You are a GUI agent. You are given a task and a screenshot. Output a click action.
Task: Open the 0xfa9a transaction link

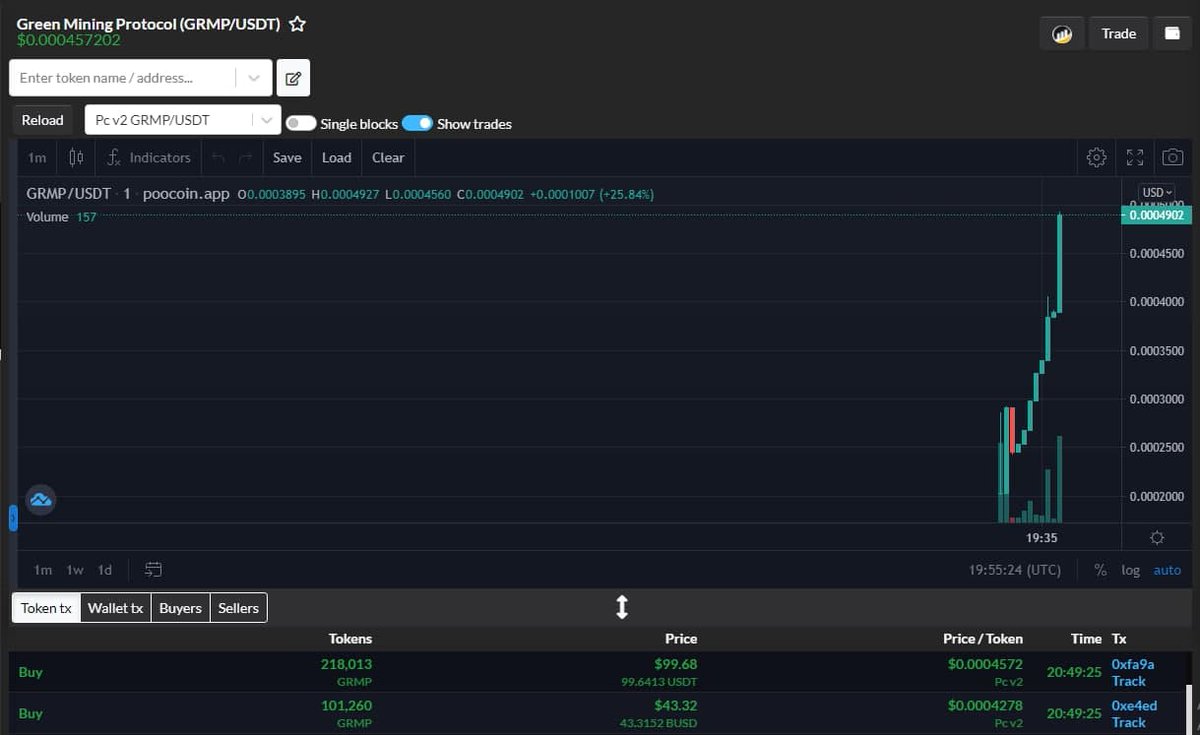pos(1133,664)
